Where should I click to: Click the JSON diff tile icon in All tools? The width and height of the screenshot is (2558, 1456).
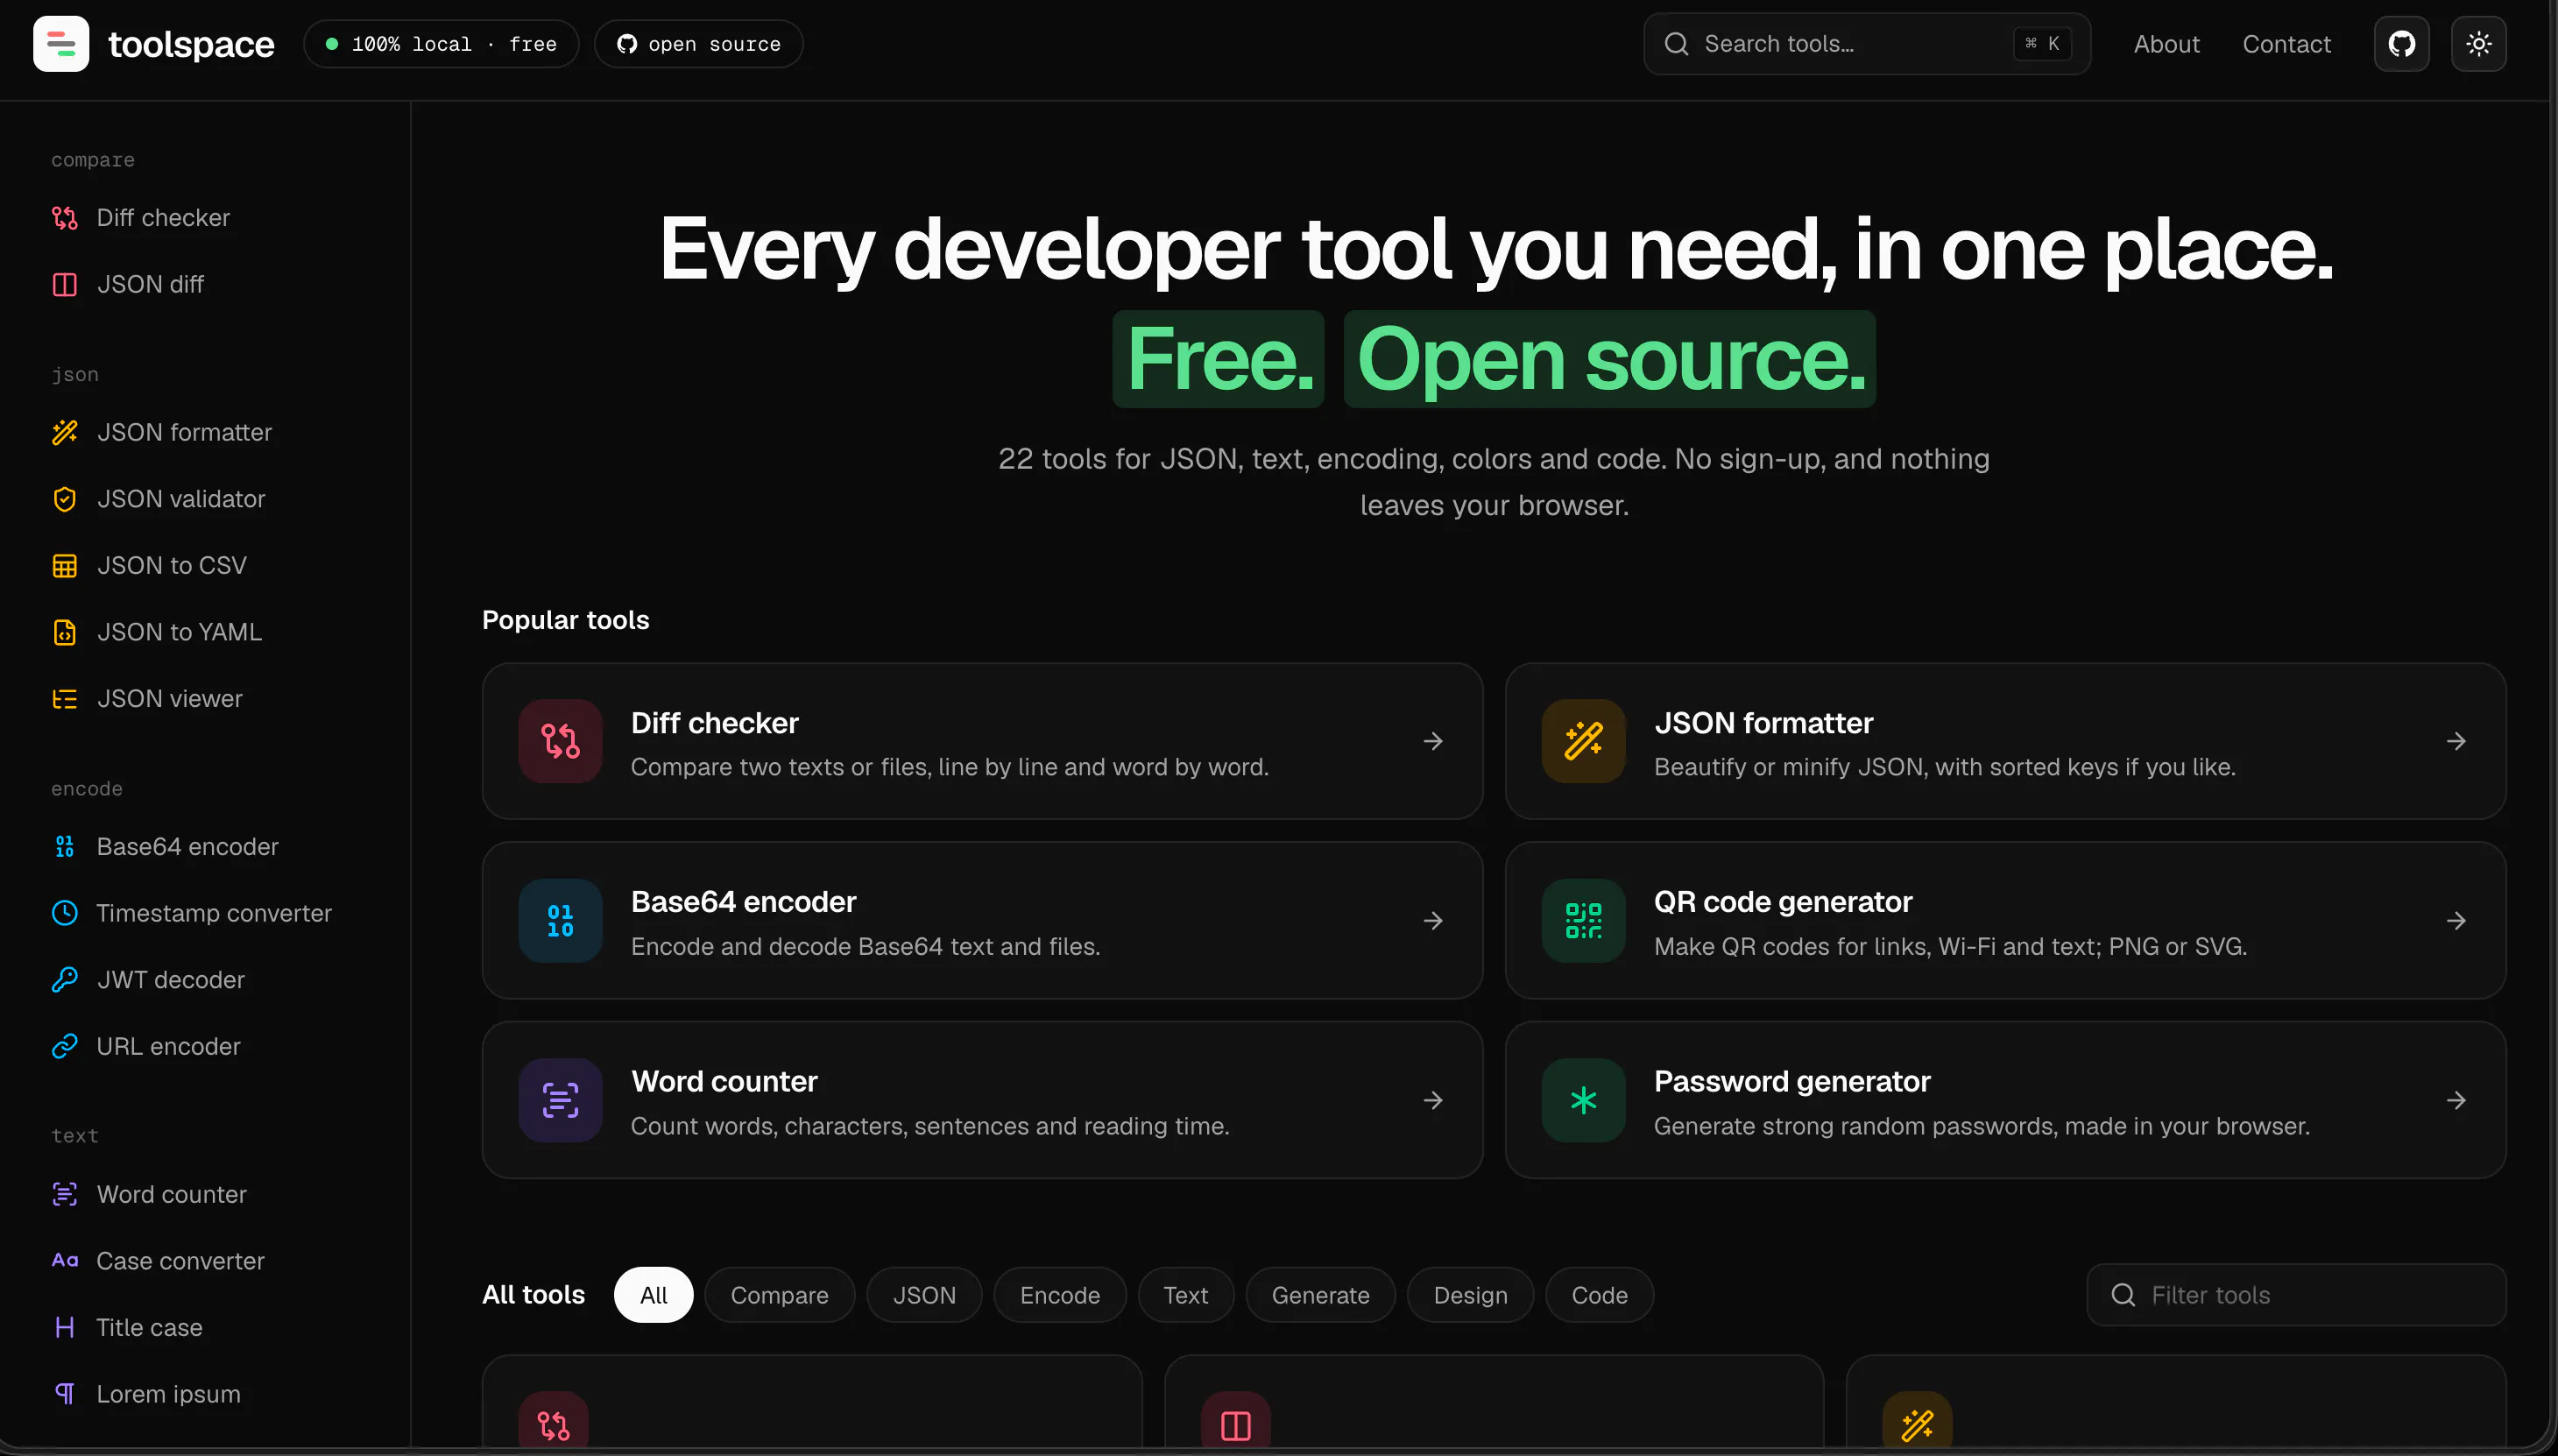1235,1420
